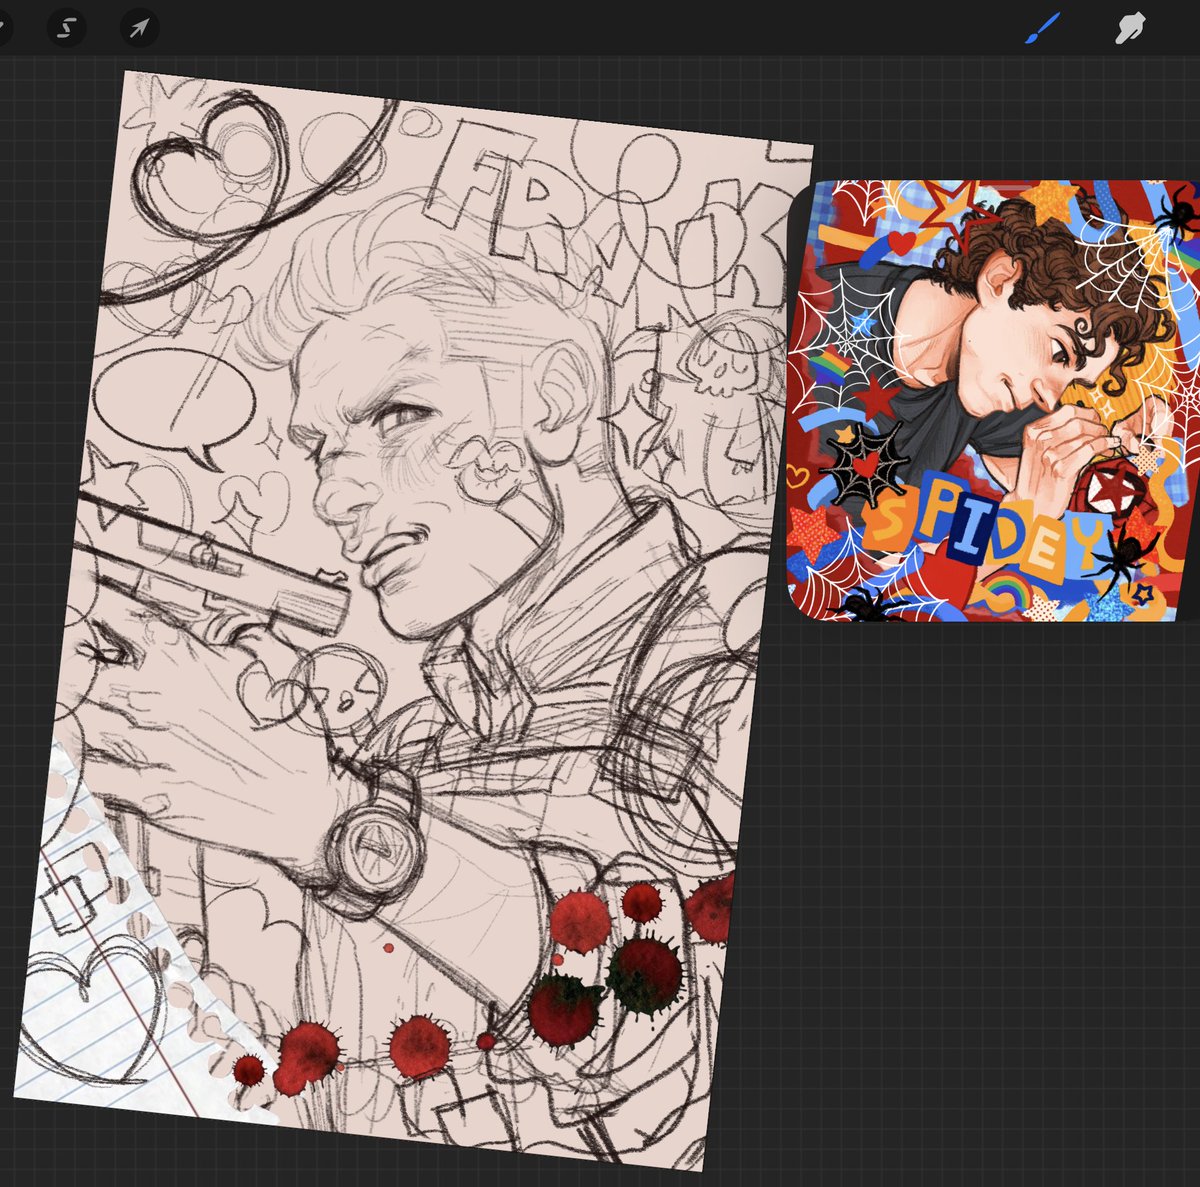Screen dimensions: 1200x1187
Task: Tap the Frank pencil sketch canvas
Action: point(413,620)
